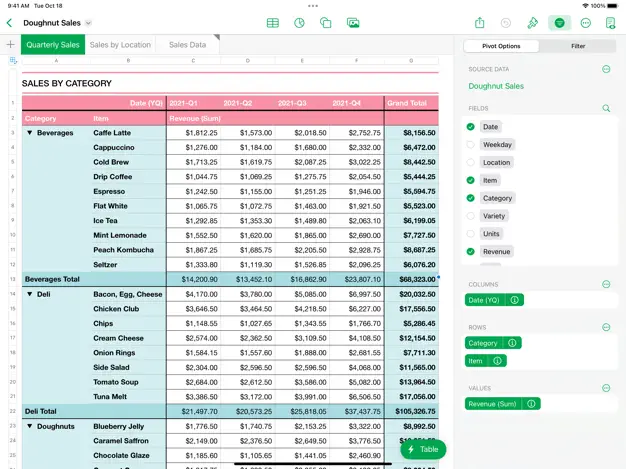
Task: Insert a table using the toolbar table icon
Action: 273,22
